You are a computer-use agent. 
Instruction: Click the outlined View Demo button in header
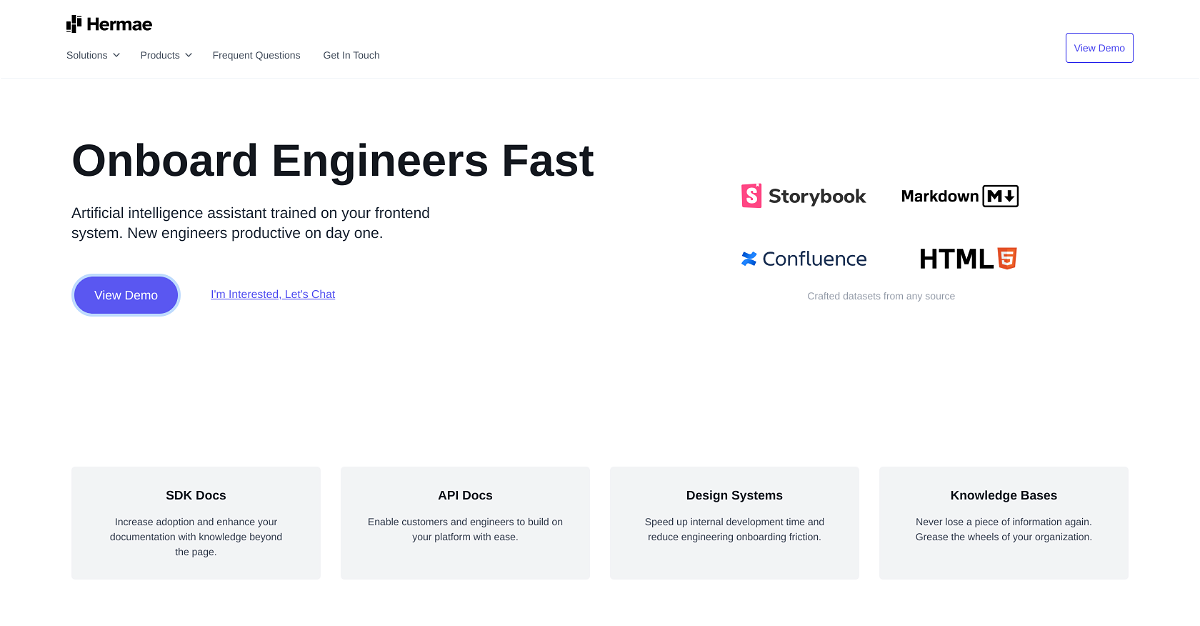click(1099, 48)
